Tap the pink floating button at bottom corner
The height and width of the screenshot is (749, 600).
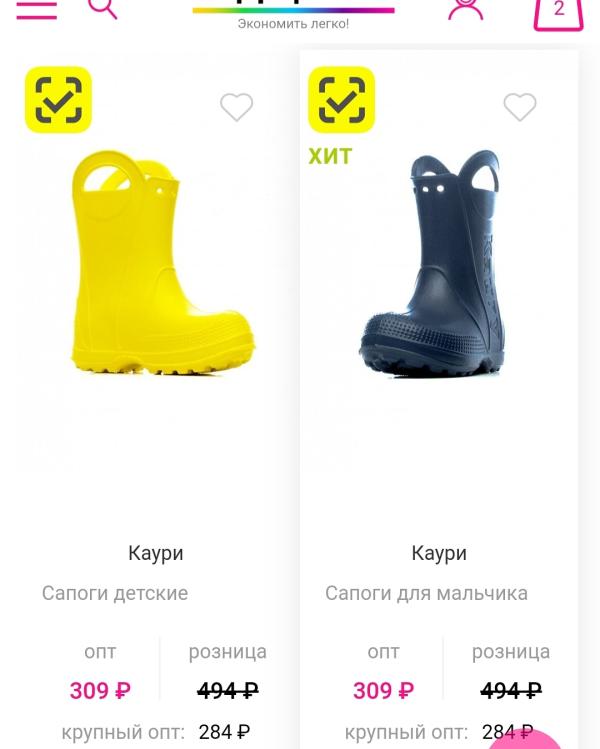pyautogui.click(x=525, y=739)
